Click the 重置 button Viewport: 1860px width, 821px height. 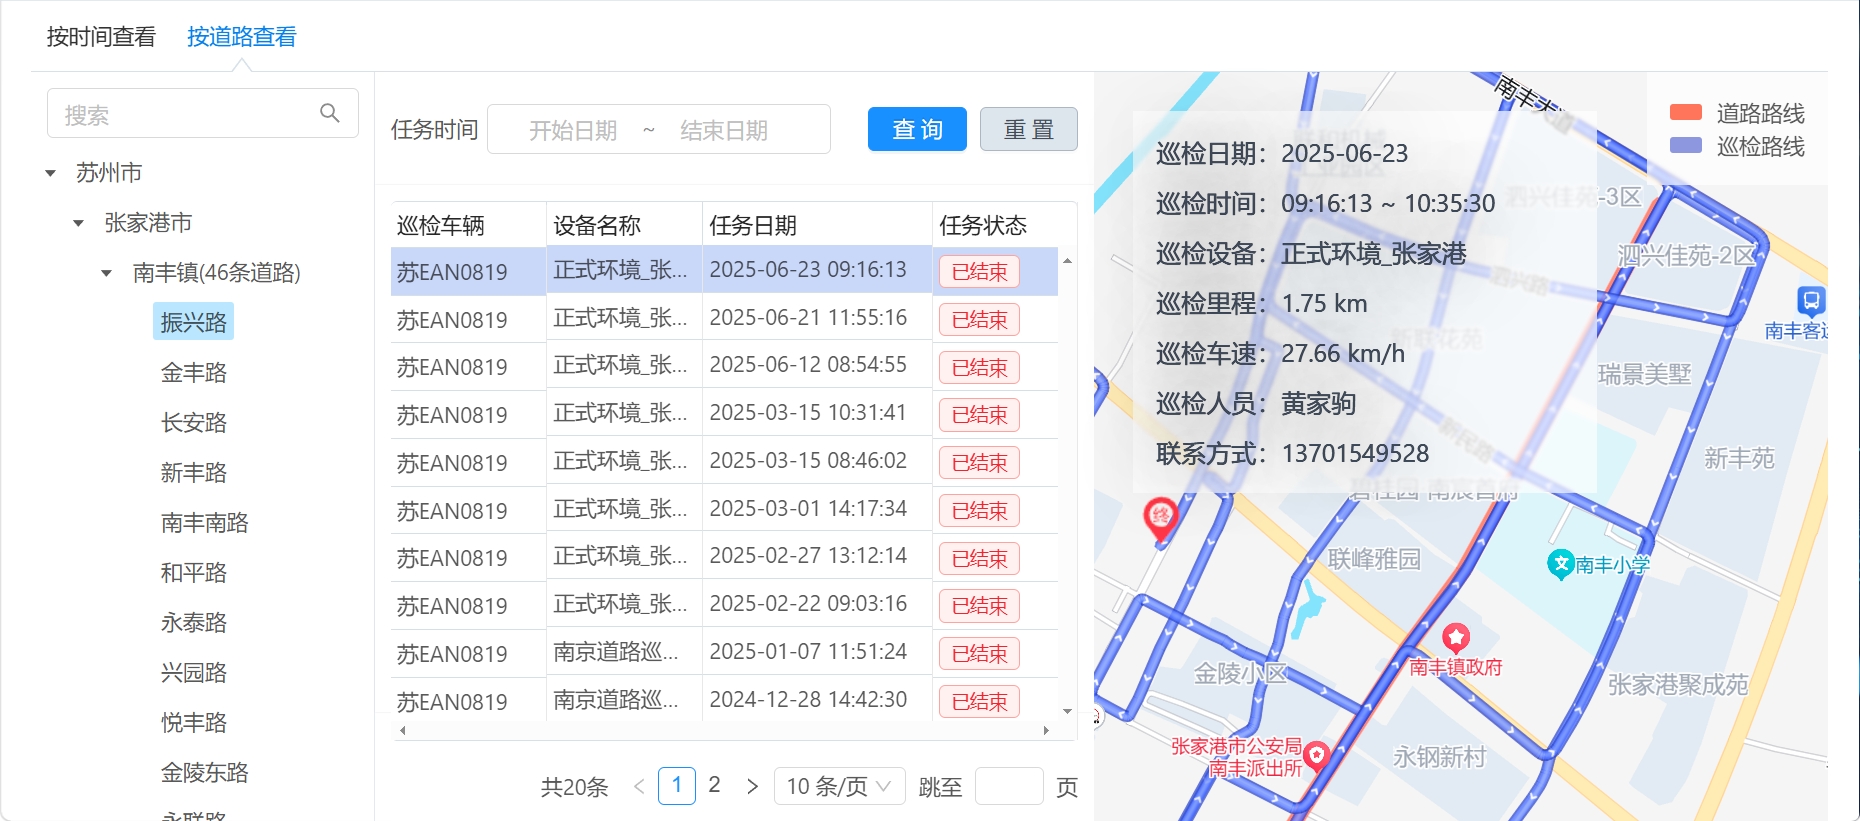click(x=1028, y=129)
